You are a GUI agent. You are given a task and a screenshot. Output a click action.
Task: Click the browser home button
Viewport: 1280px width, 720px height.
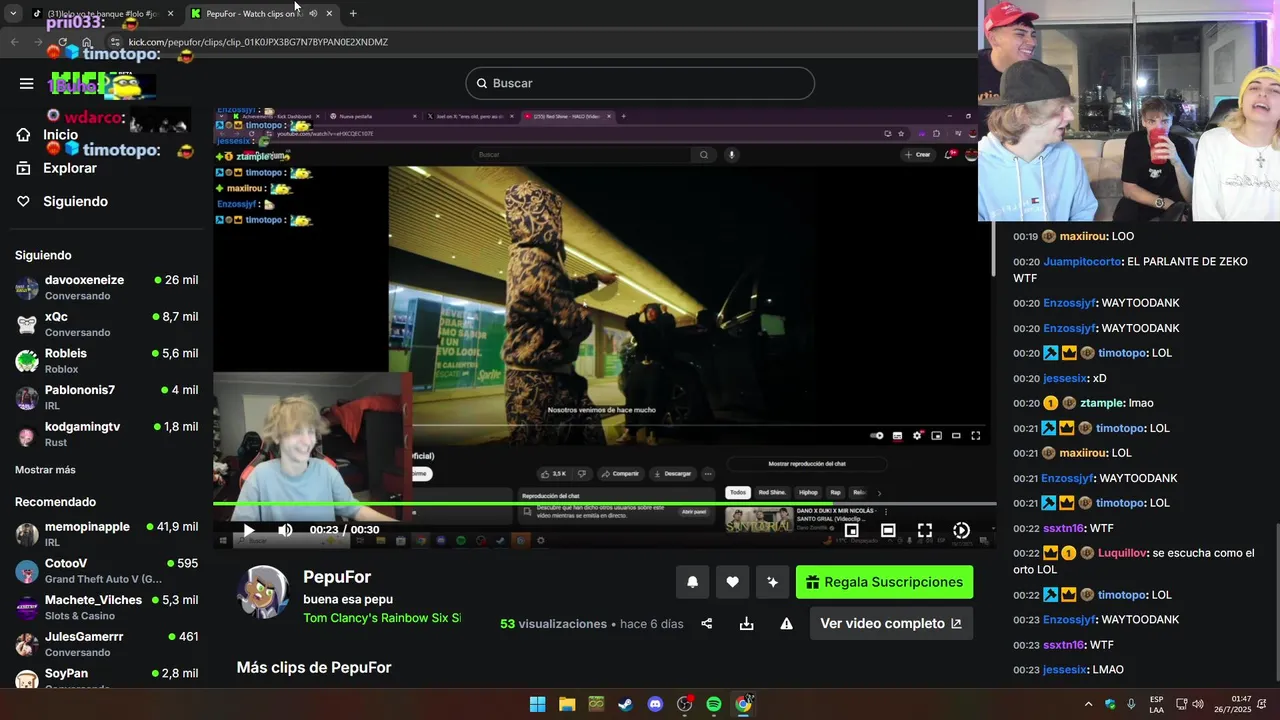(x=87, y=42)
